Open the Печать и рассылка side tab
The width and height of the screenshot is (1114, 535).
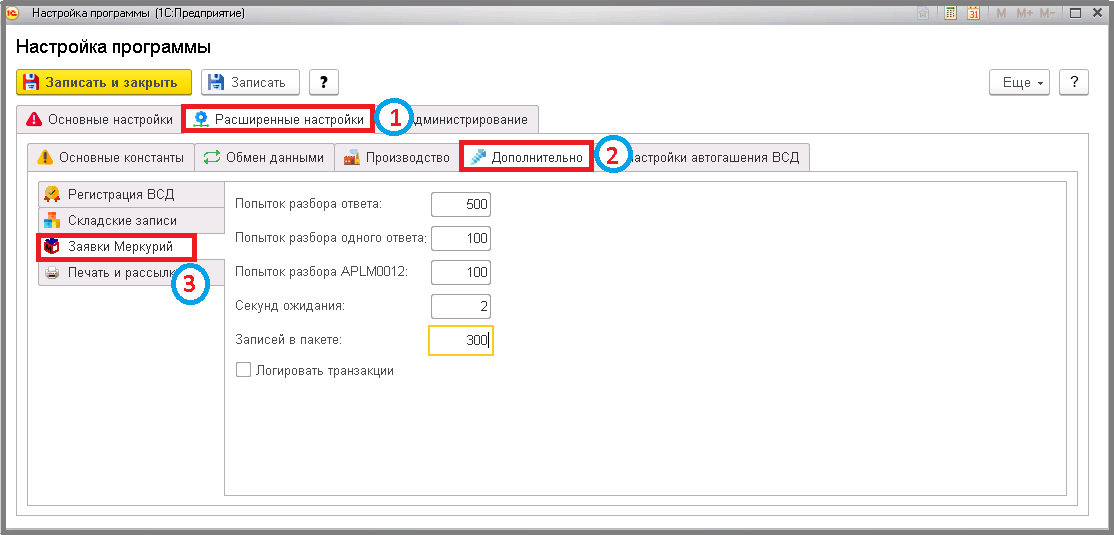point(131,272)
